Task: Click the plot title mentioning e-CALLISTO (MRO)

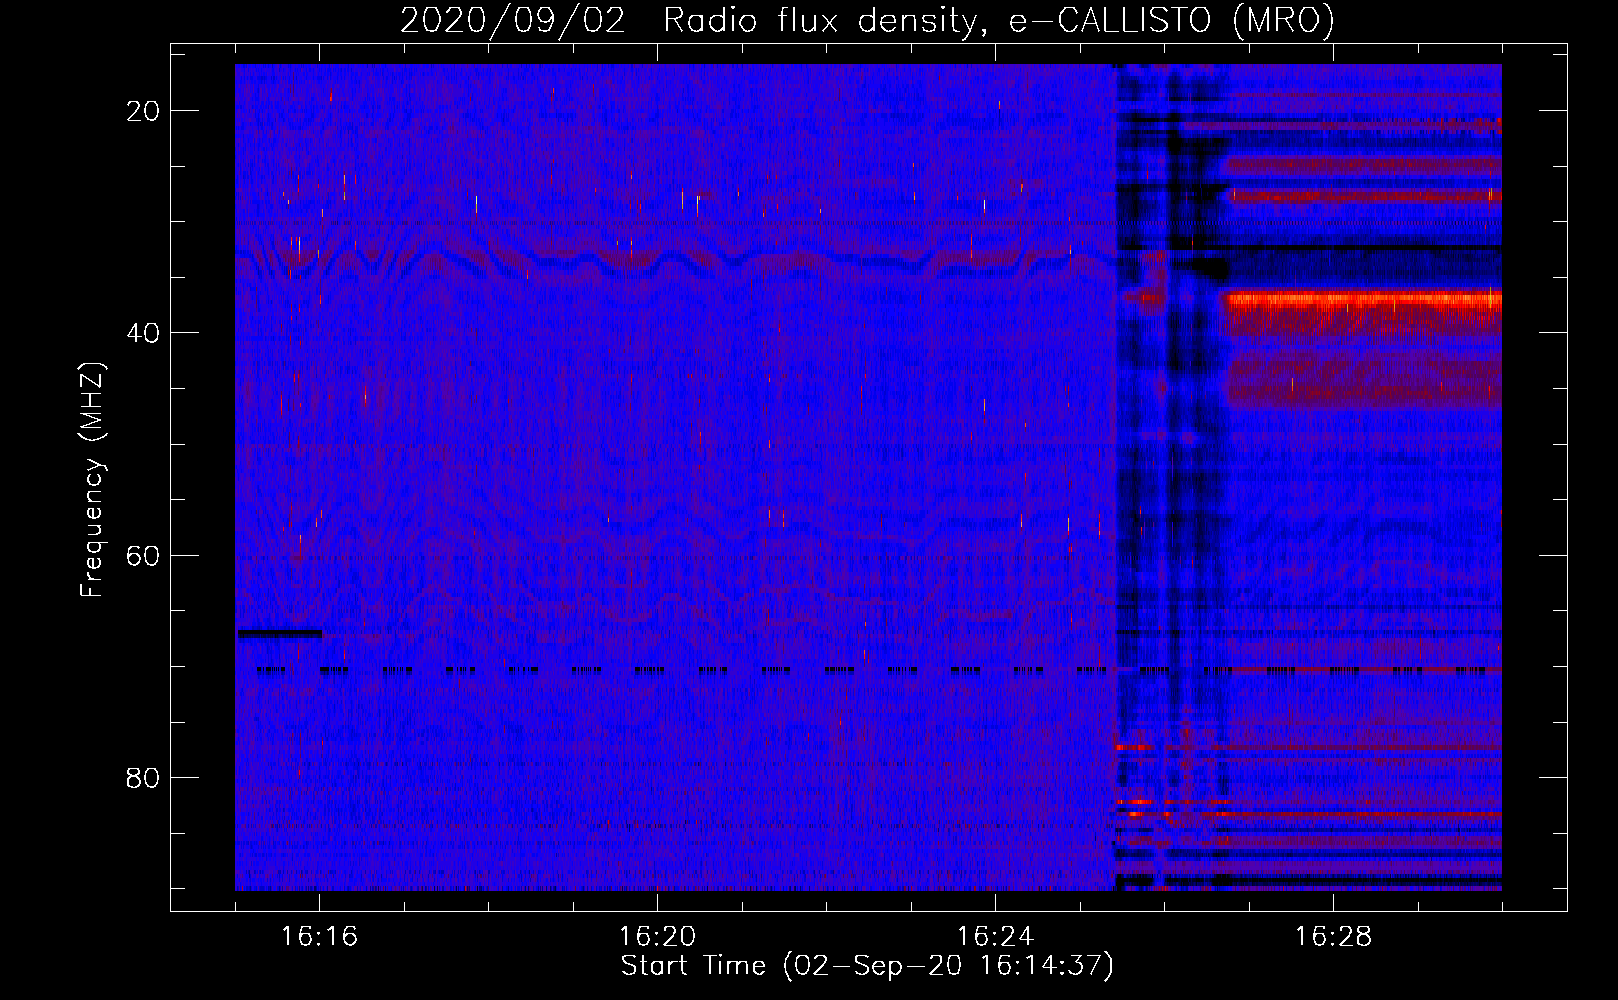Action: click(867, 20)
